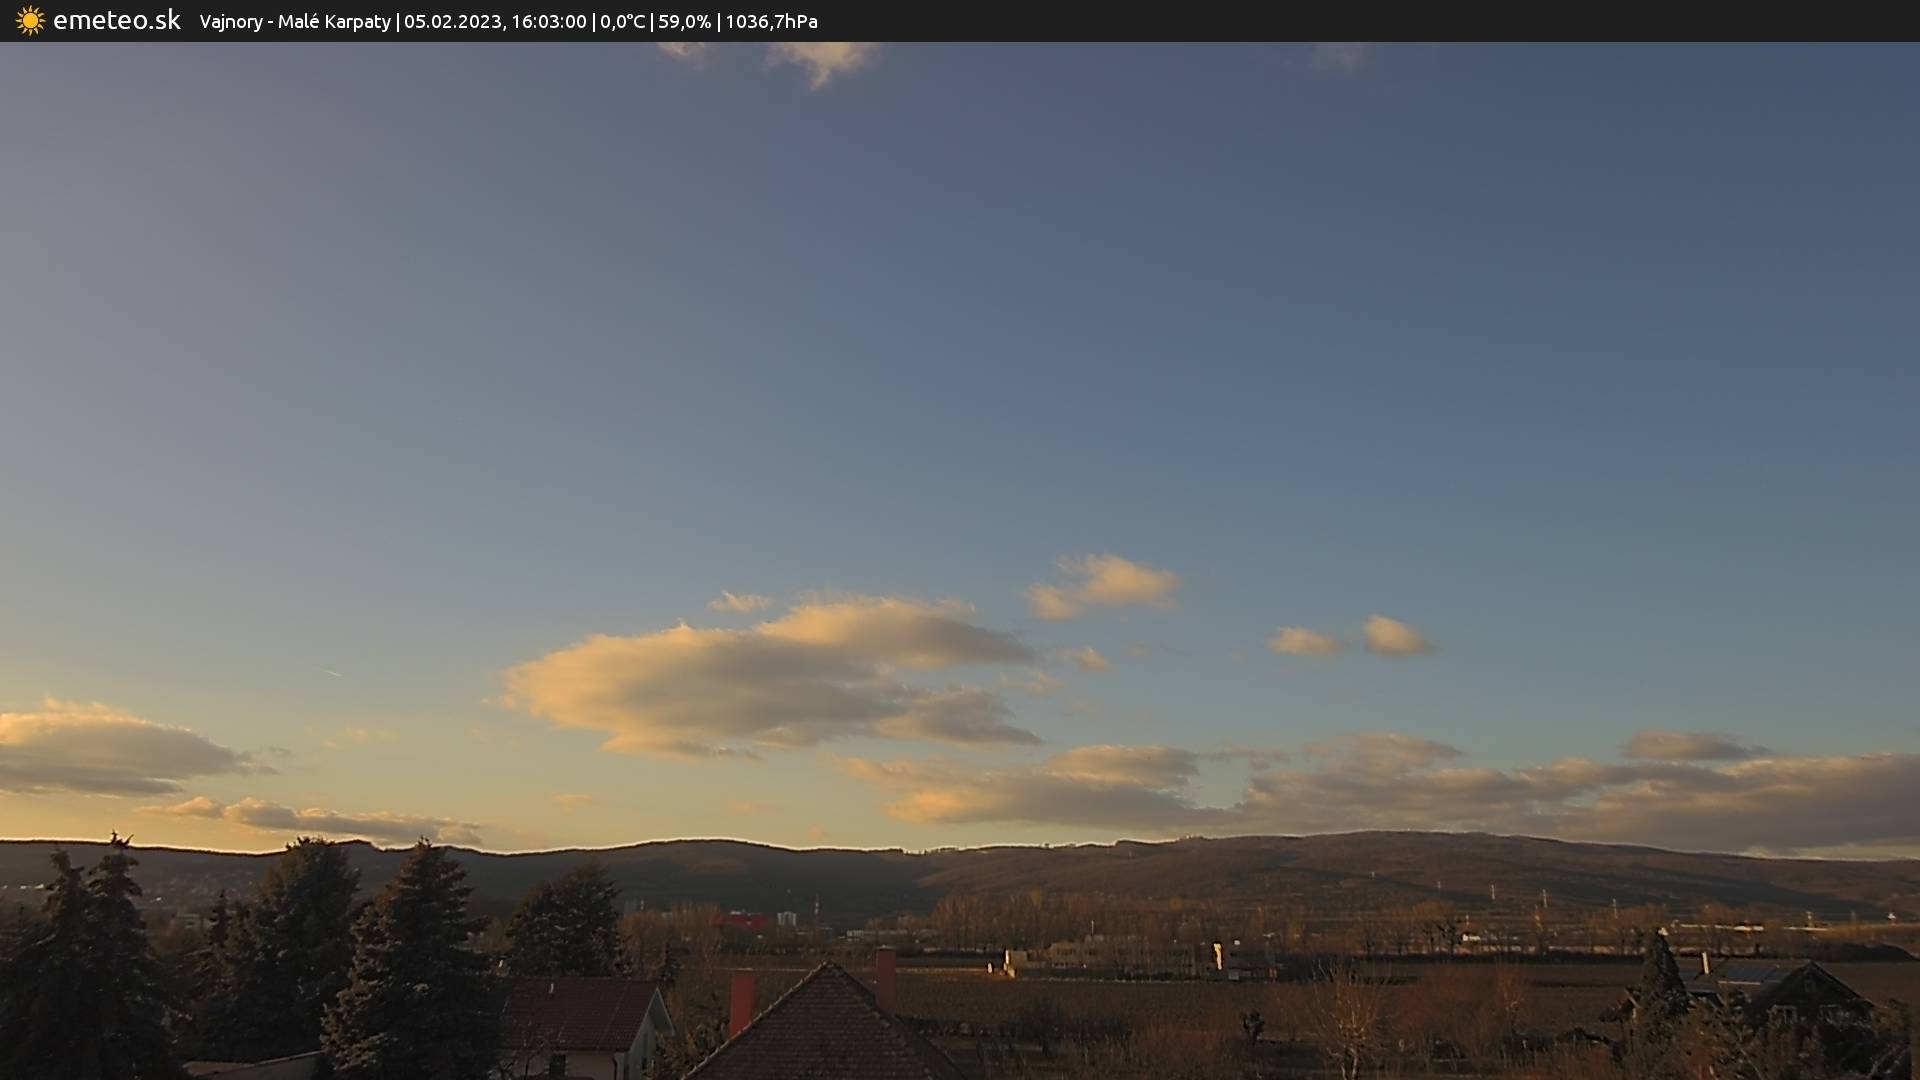Click the emeteo.sk site name

pyautogui.click(x=116, y=21)
